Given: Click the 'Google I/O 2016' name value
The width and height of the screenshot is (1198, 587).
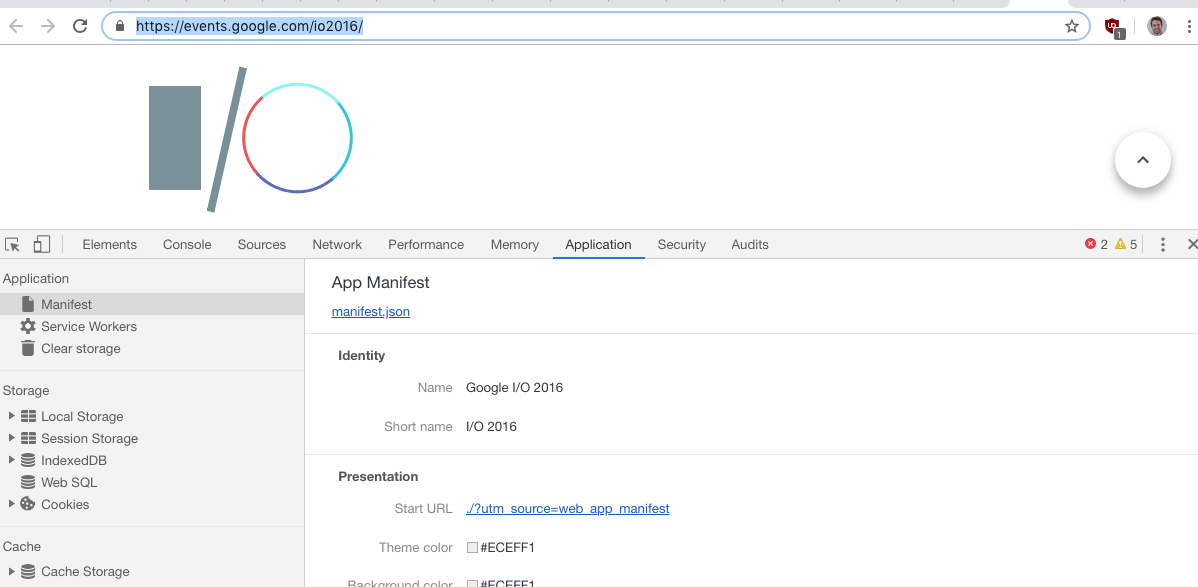Looking at the screenshot, I should pyautogui.click(x=514, y=388).
